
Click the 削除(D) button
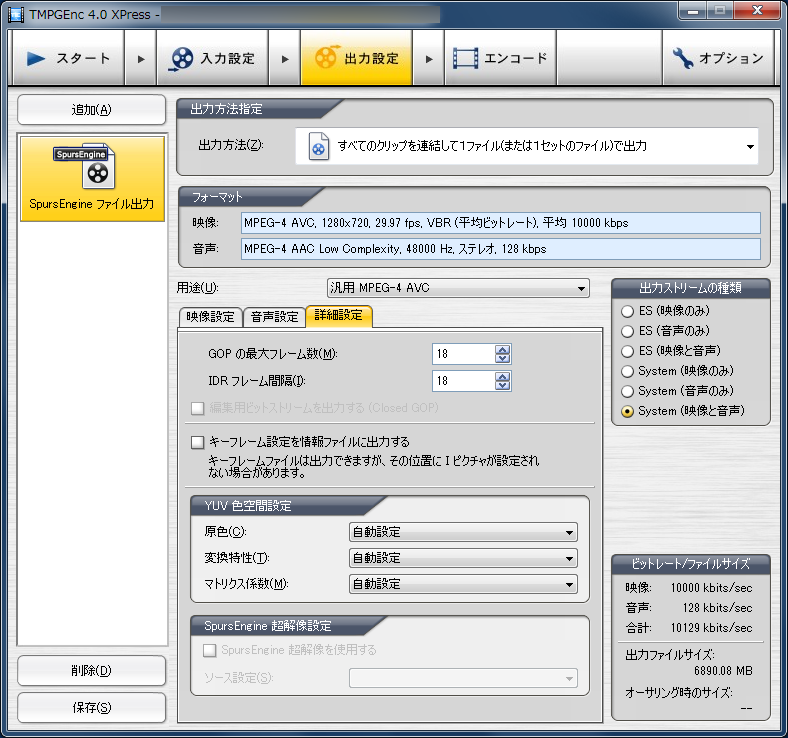click(x=91, y=670)
